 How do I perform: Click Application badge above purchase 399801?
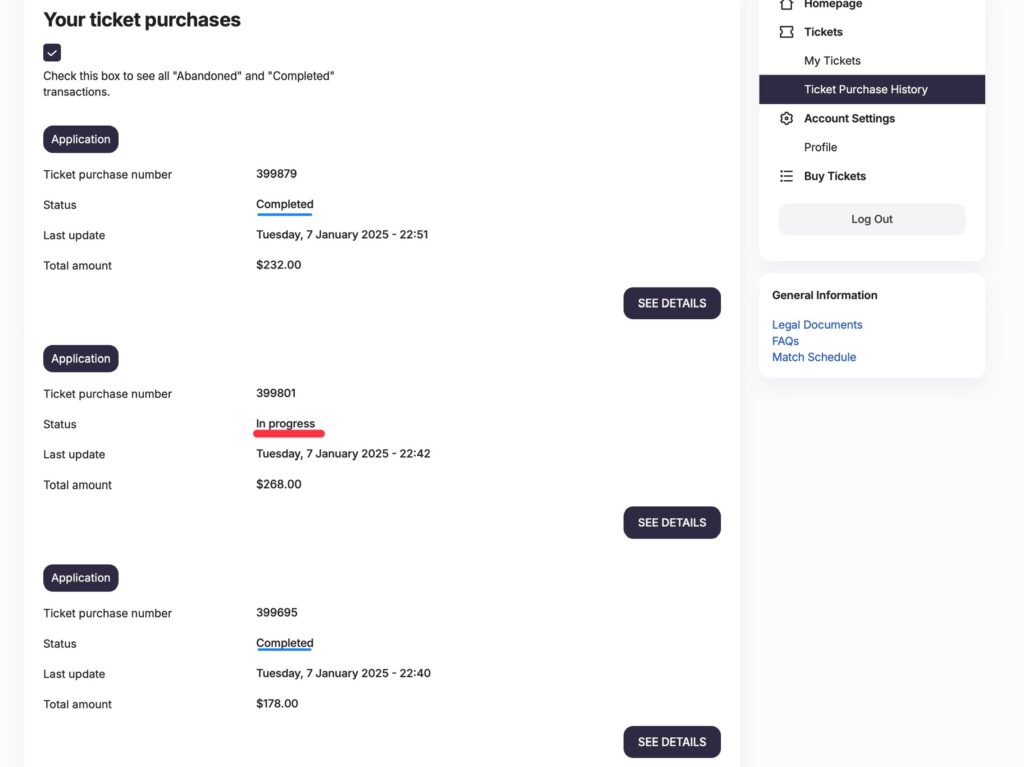tap(81, 359)
